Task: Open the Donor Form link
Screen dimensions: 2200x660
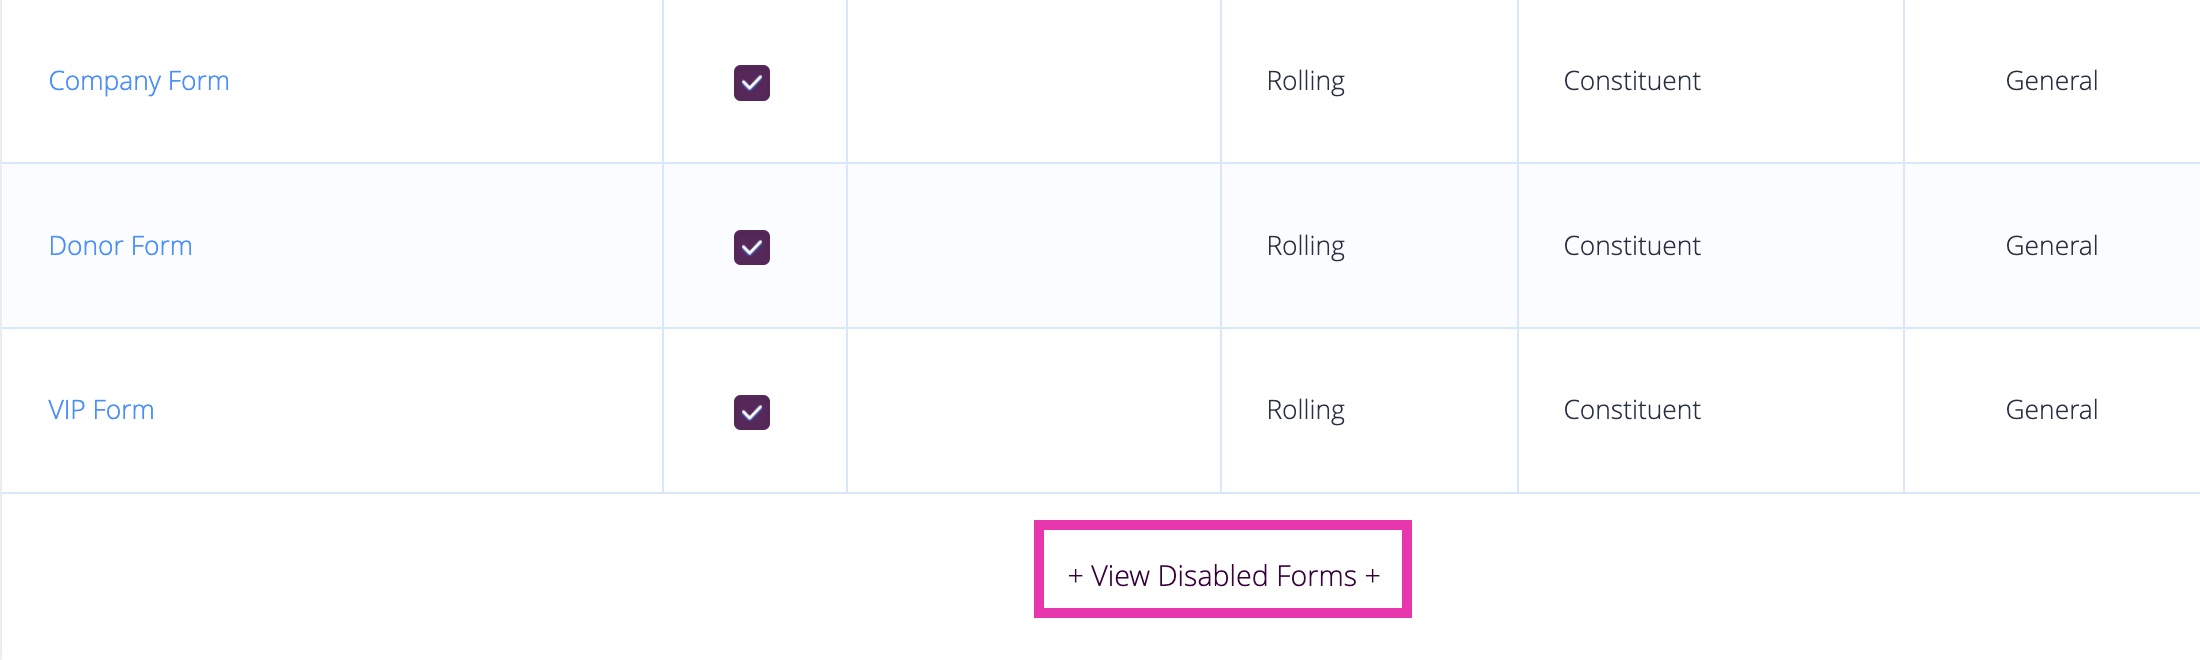Action: (121, 246)
